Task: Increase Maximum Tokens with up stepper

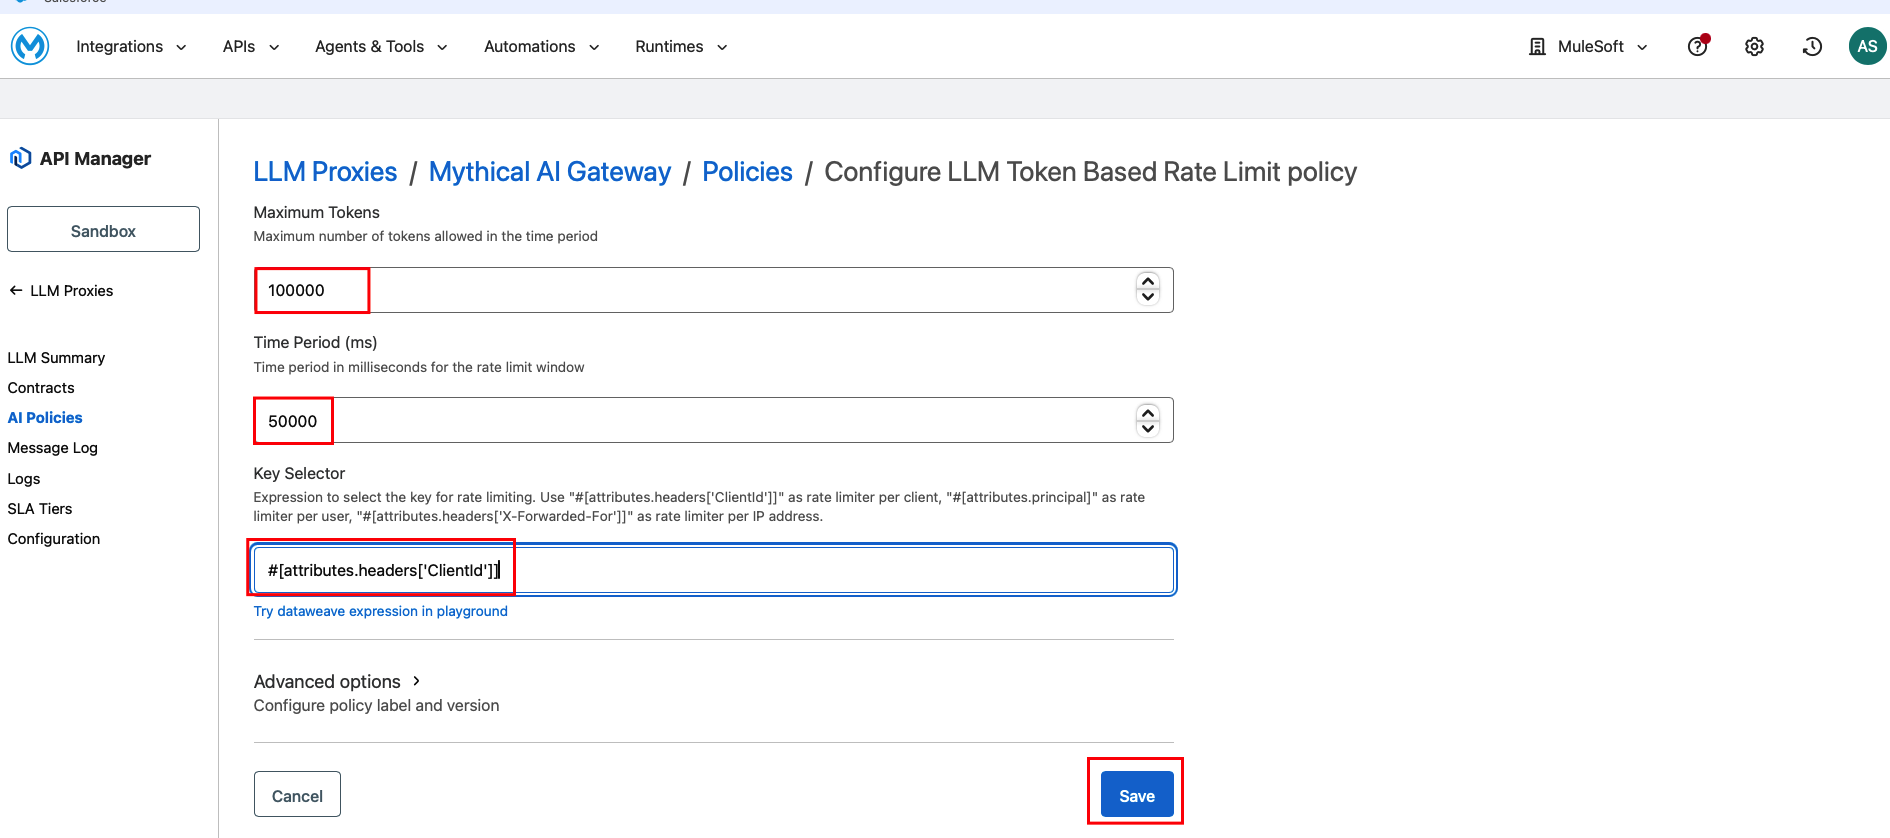Action: tap(1148, 282)
